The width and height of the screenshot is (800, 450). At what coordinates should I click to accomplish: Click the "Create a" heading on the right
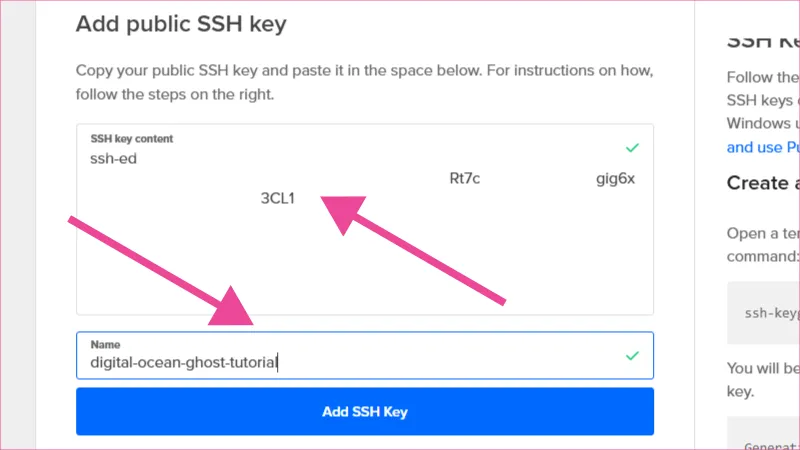763,183
